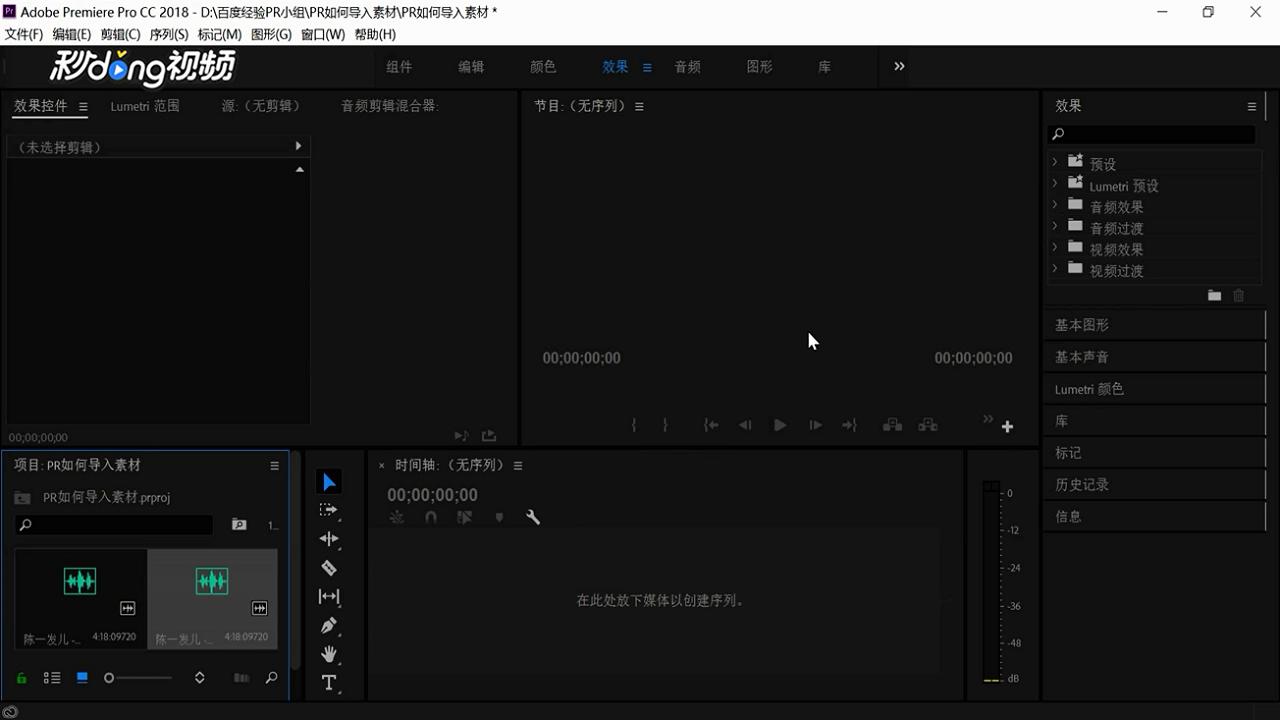Open Creative Cloud icon in status bar
This screenshot has height=720, width=1280.
tap(10, 712)
